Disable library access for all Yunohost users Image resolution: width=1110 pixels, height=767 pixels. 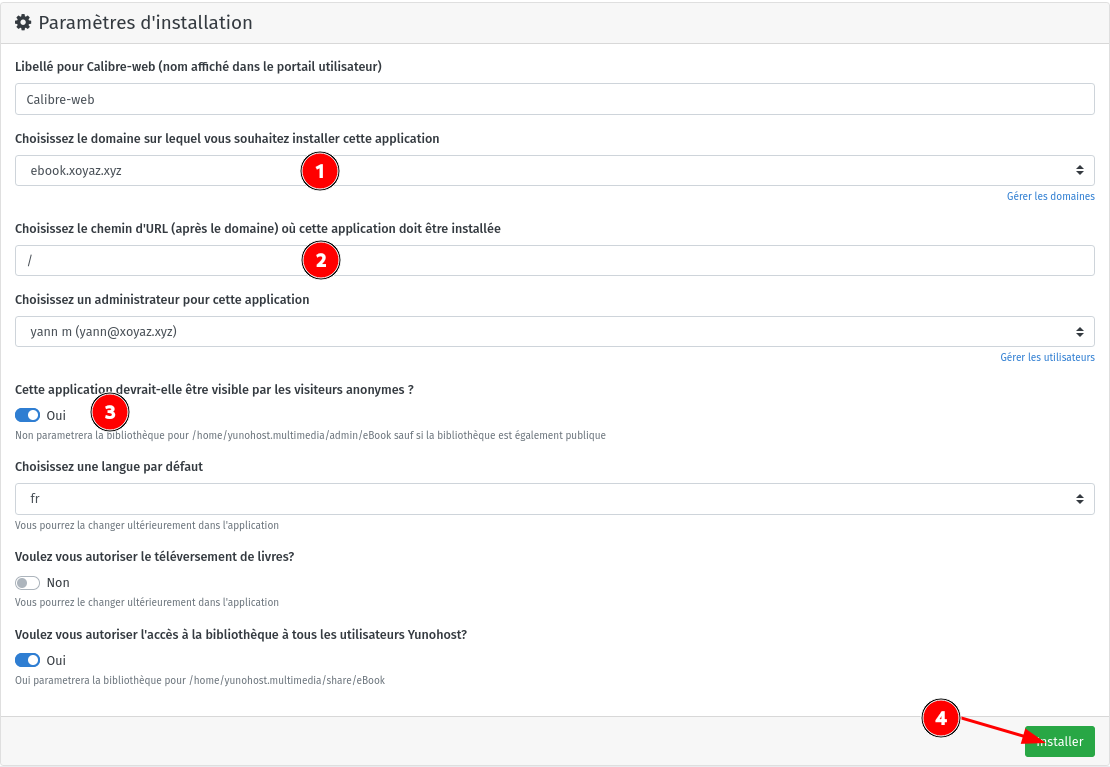(28, 660)
